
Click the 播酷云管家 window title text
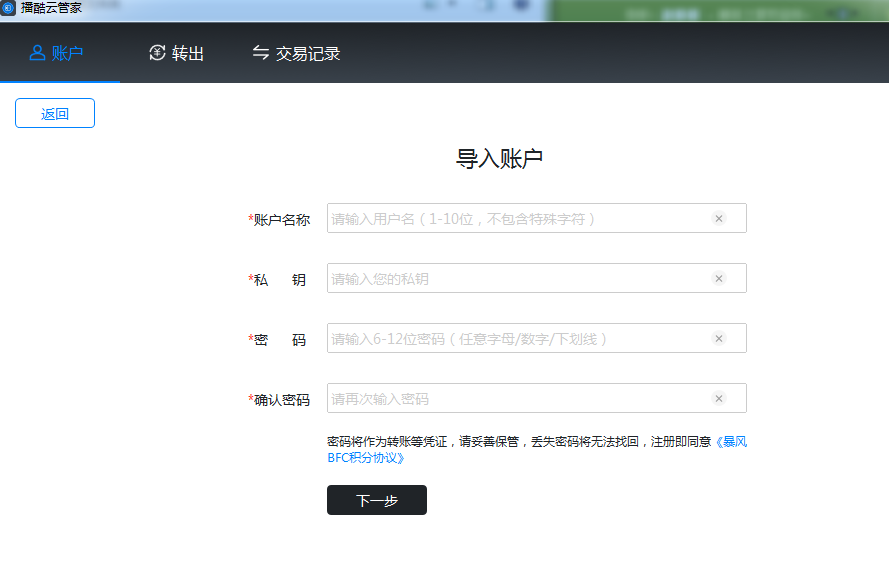click(52, 7)
